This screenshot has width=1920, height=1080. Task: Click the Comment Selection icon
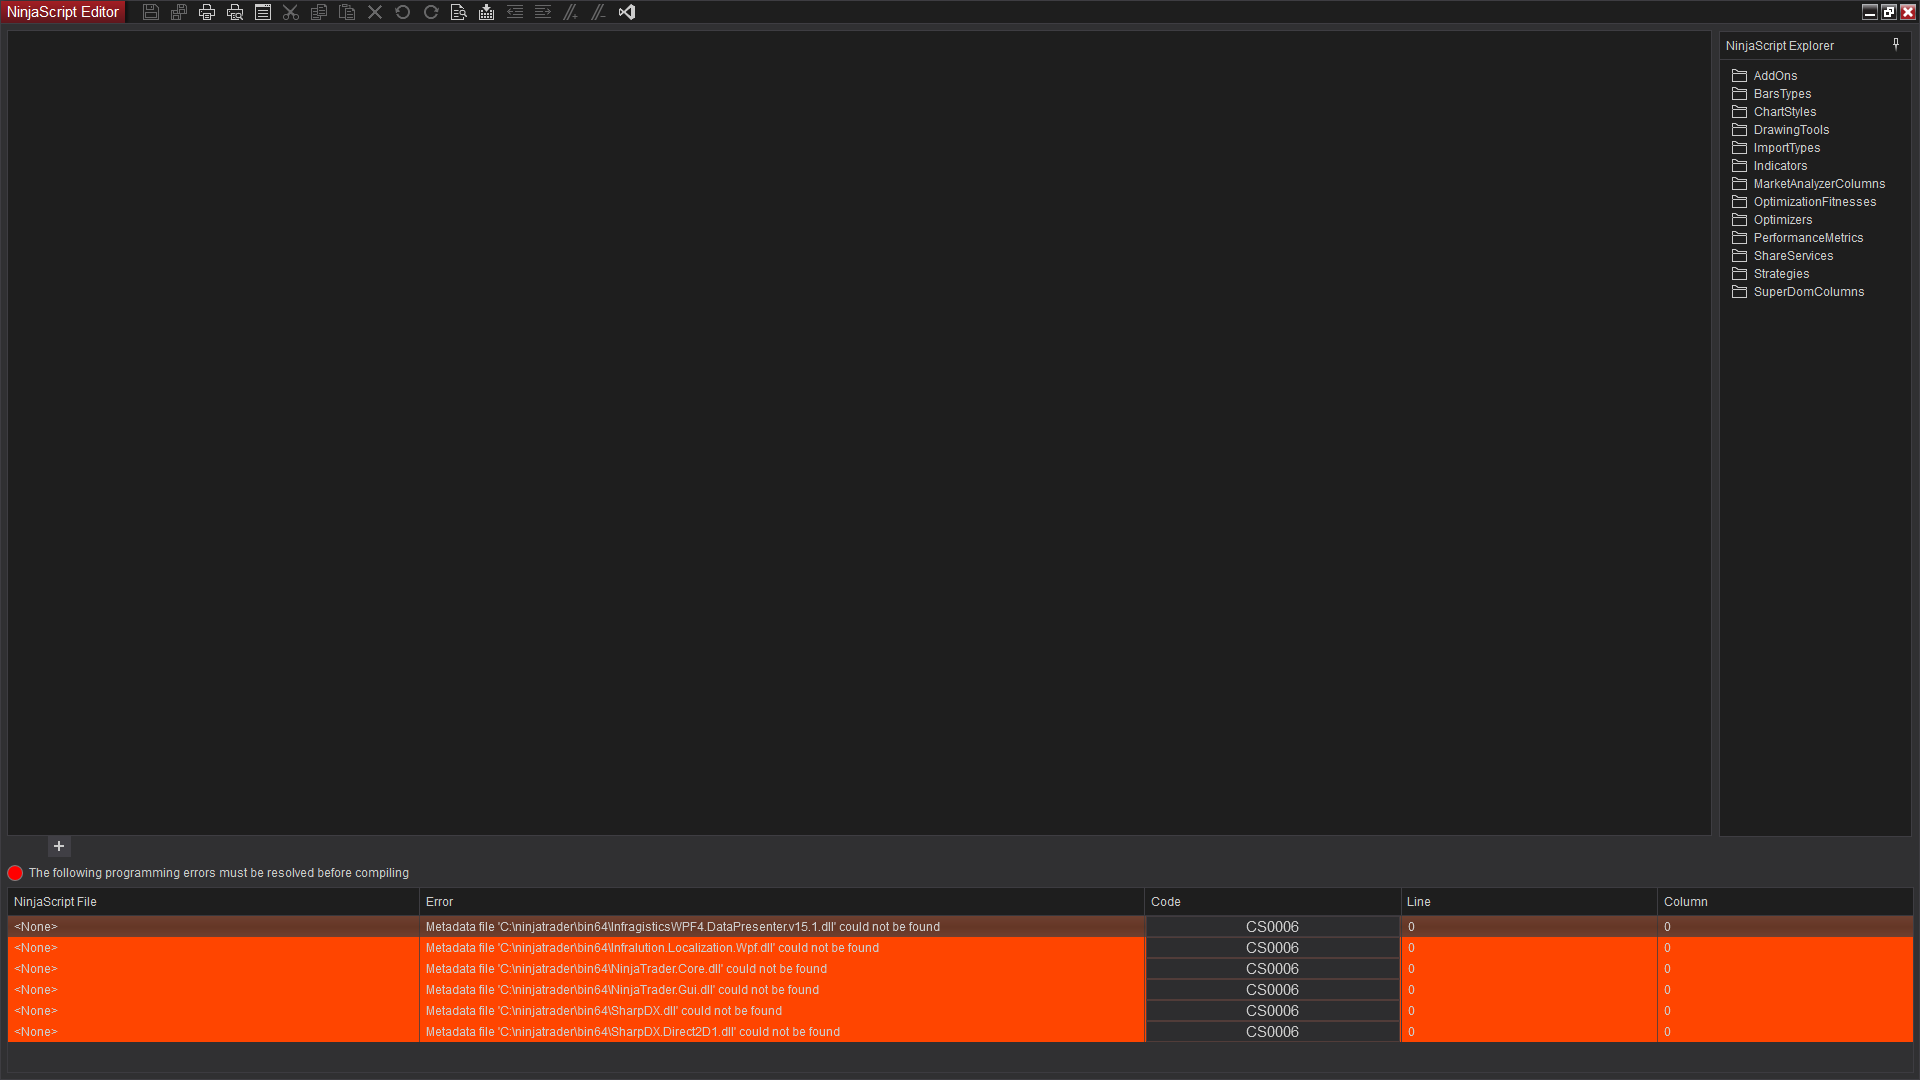tap(571, 12)
